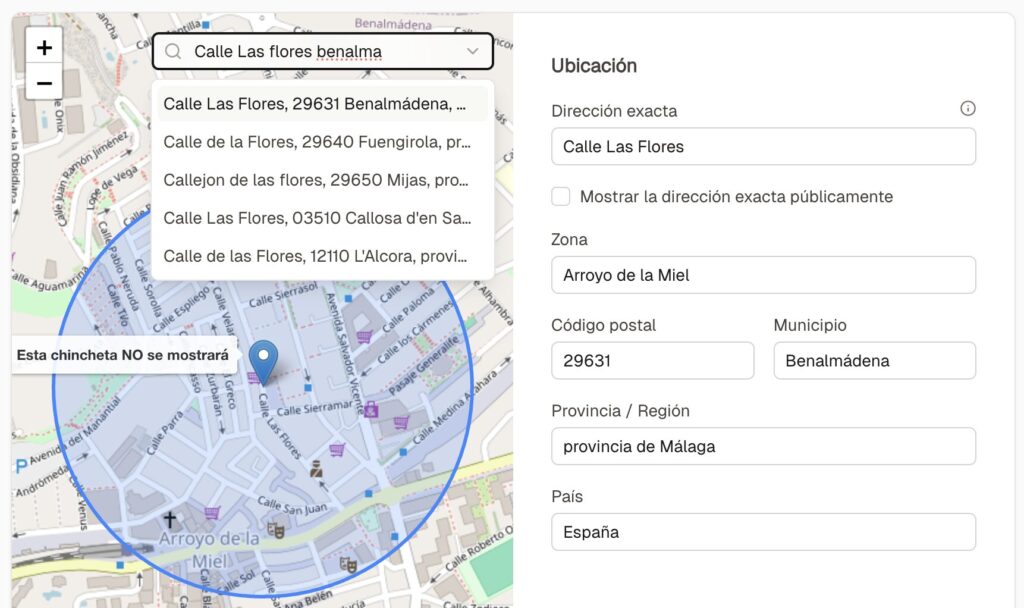The width and height of the screenshot is (1024, 608).
Task: Click the police officer icon on map
Action: point(316,468)
